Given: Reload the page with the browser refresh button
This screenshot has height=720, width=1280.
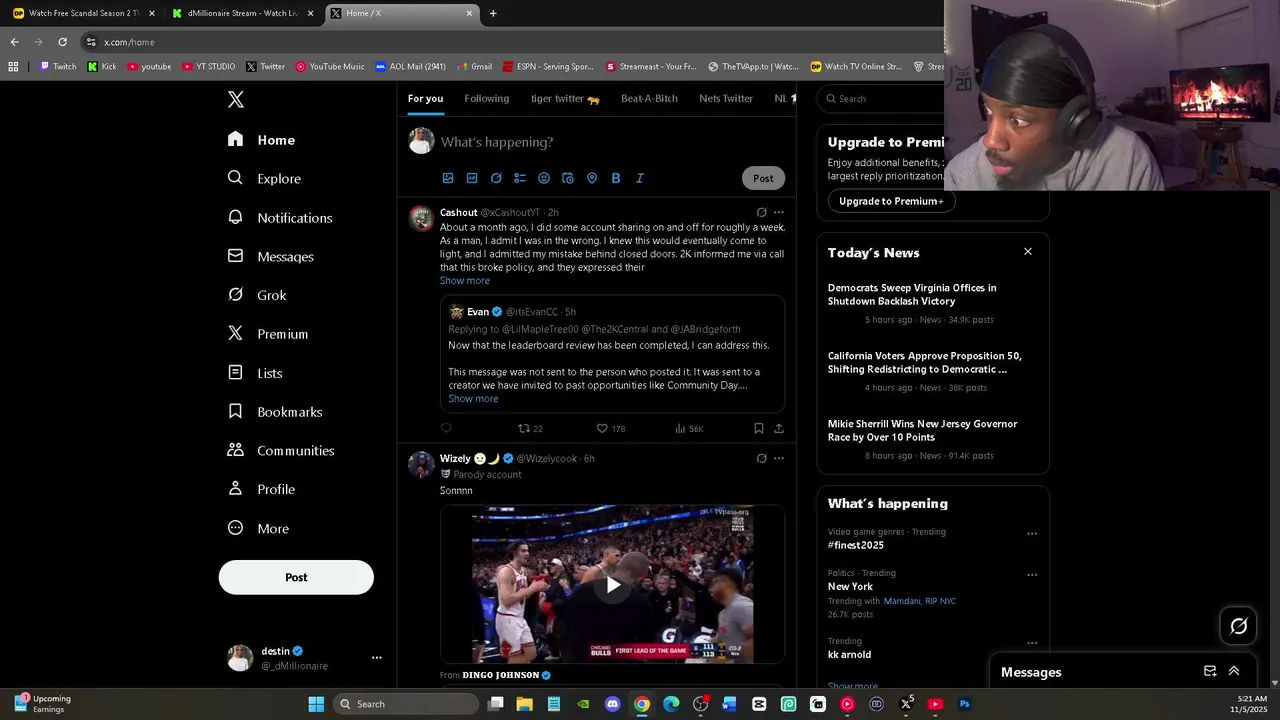Looking at the screenshot, I should click(62, 42).
